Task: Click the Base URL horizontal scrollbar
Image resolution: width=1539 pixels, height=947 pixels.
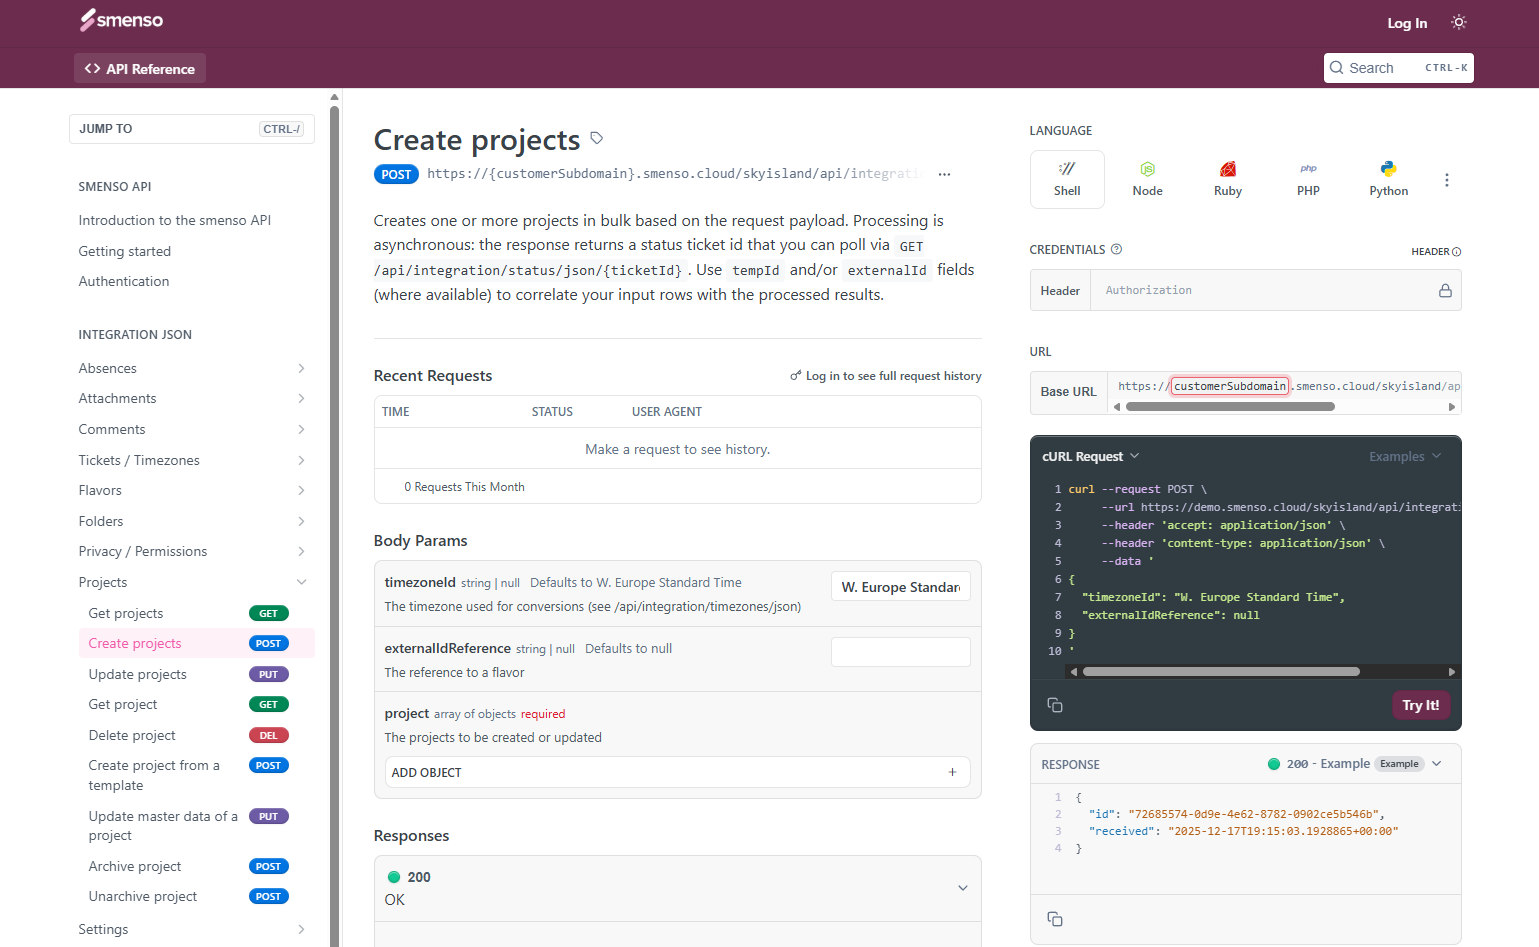Action: pyautogui.click(x=1230, y=407)
